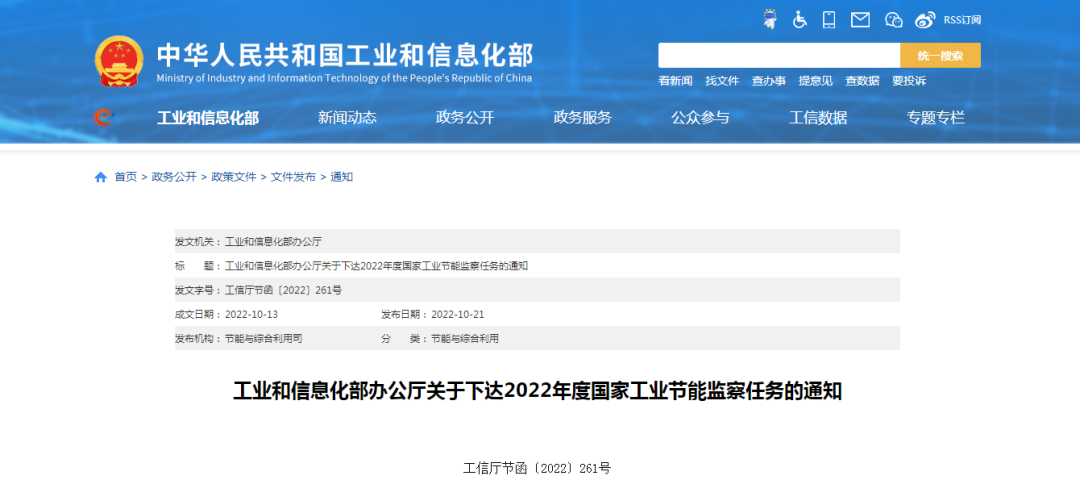Click 发文机关 row value 工业和信息化部办公厅
1080x480 pixels.
pos(273,242)
